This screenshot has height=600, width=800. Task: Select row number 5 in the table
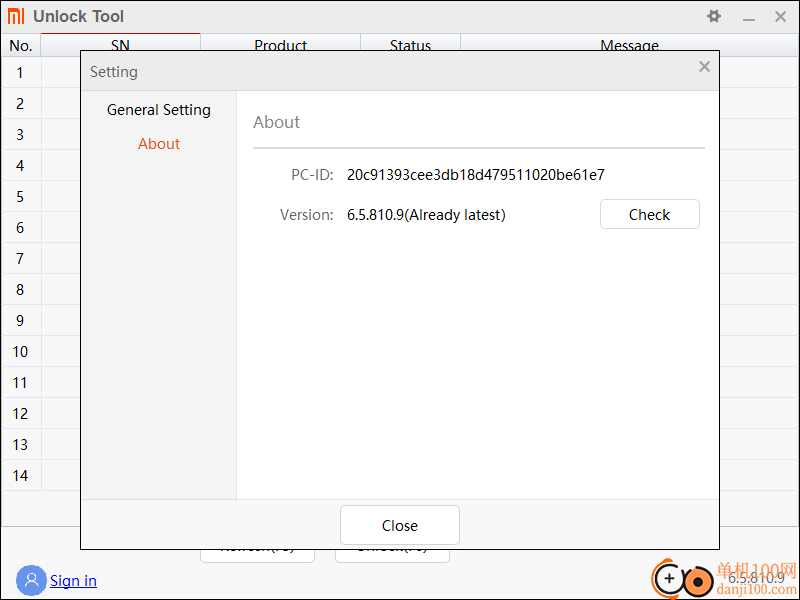point(20,196)
